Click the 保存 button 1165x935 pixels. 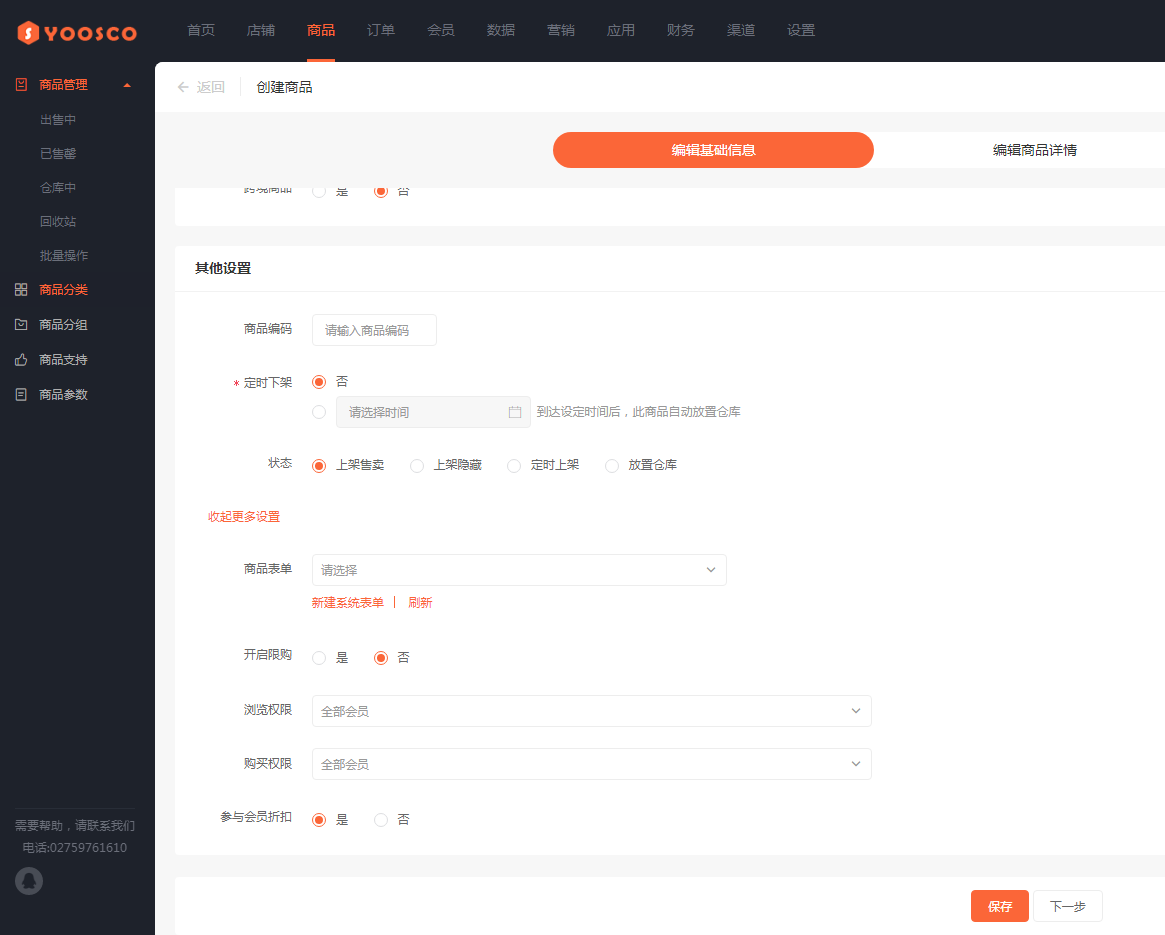1000,906
